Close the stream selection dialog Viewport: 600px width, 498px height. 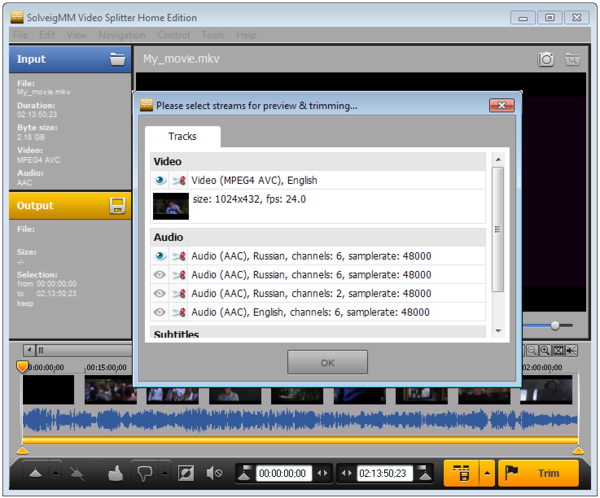click(x=502, y=105)
